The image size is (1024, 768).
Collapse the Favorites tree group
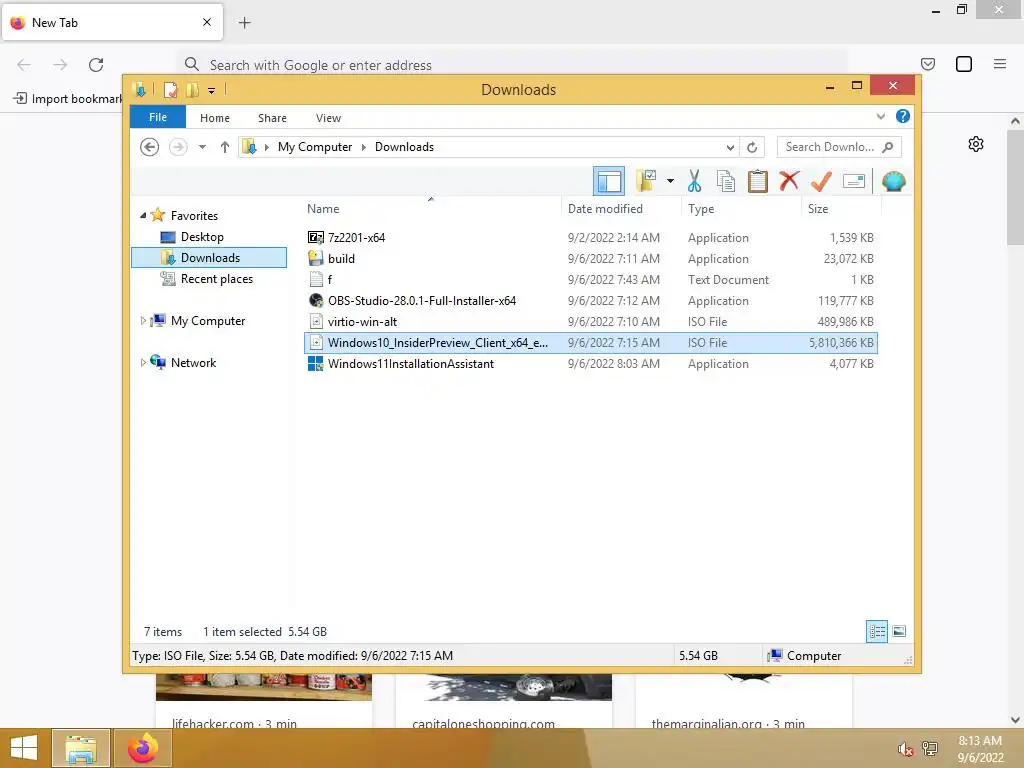(x=143, y=215)
